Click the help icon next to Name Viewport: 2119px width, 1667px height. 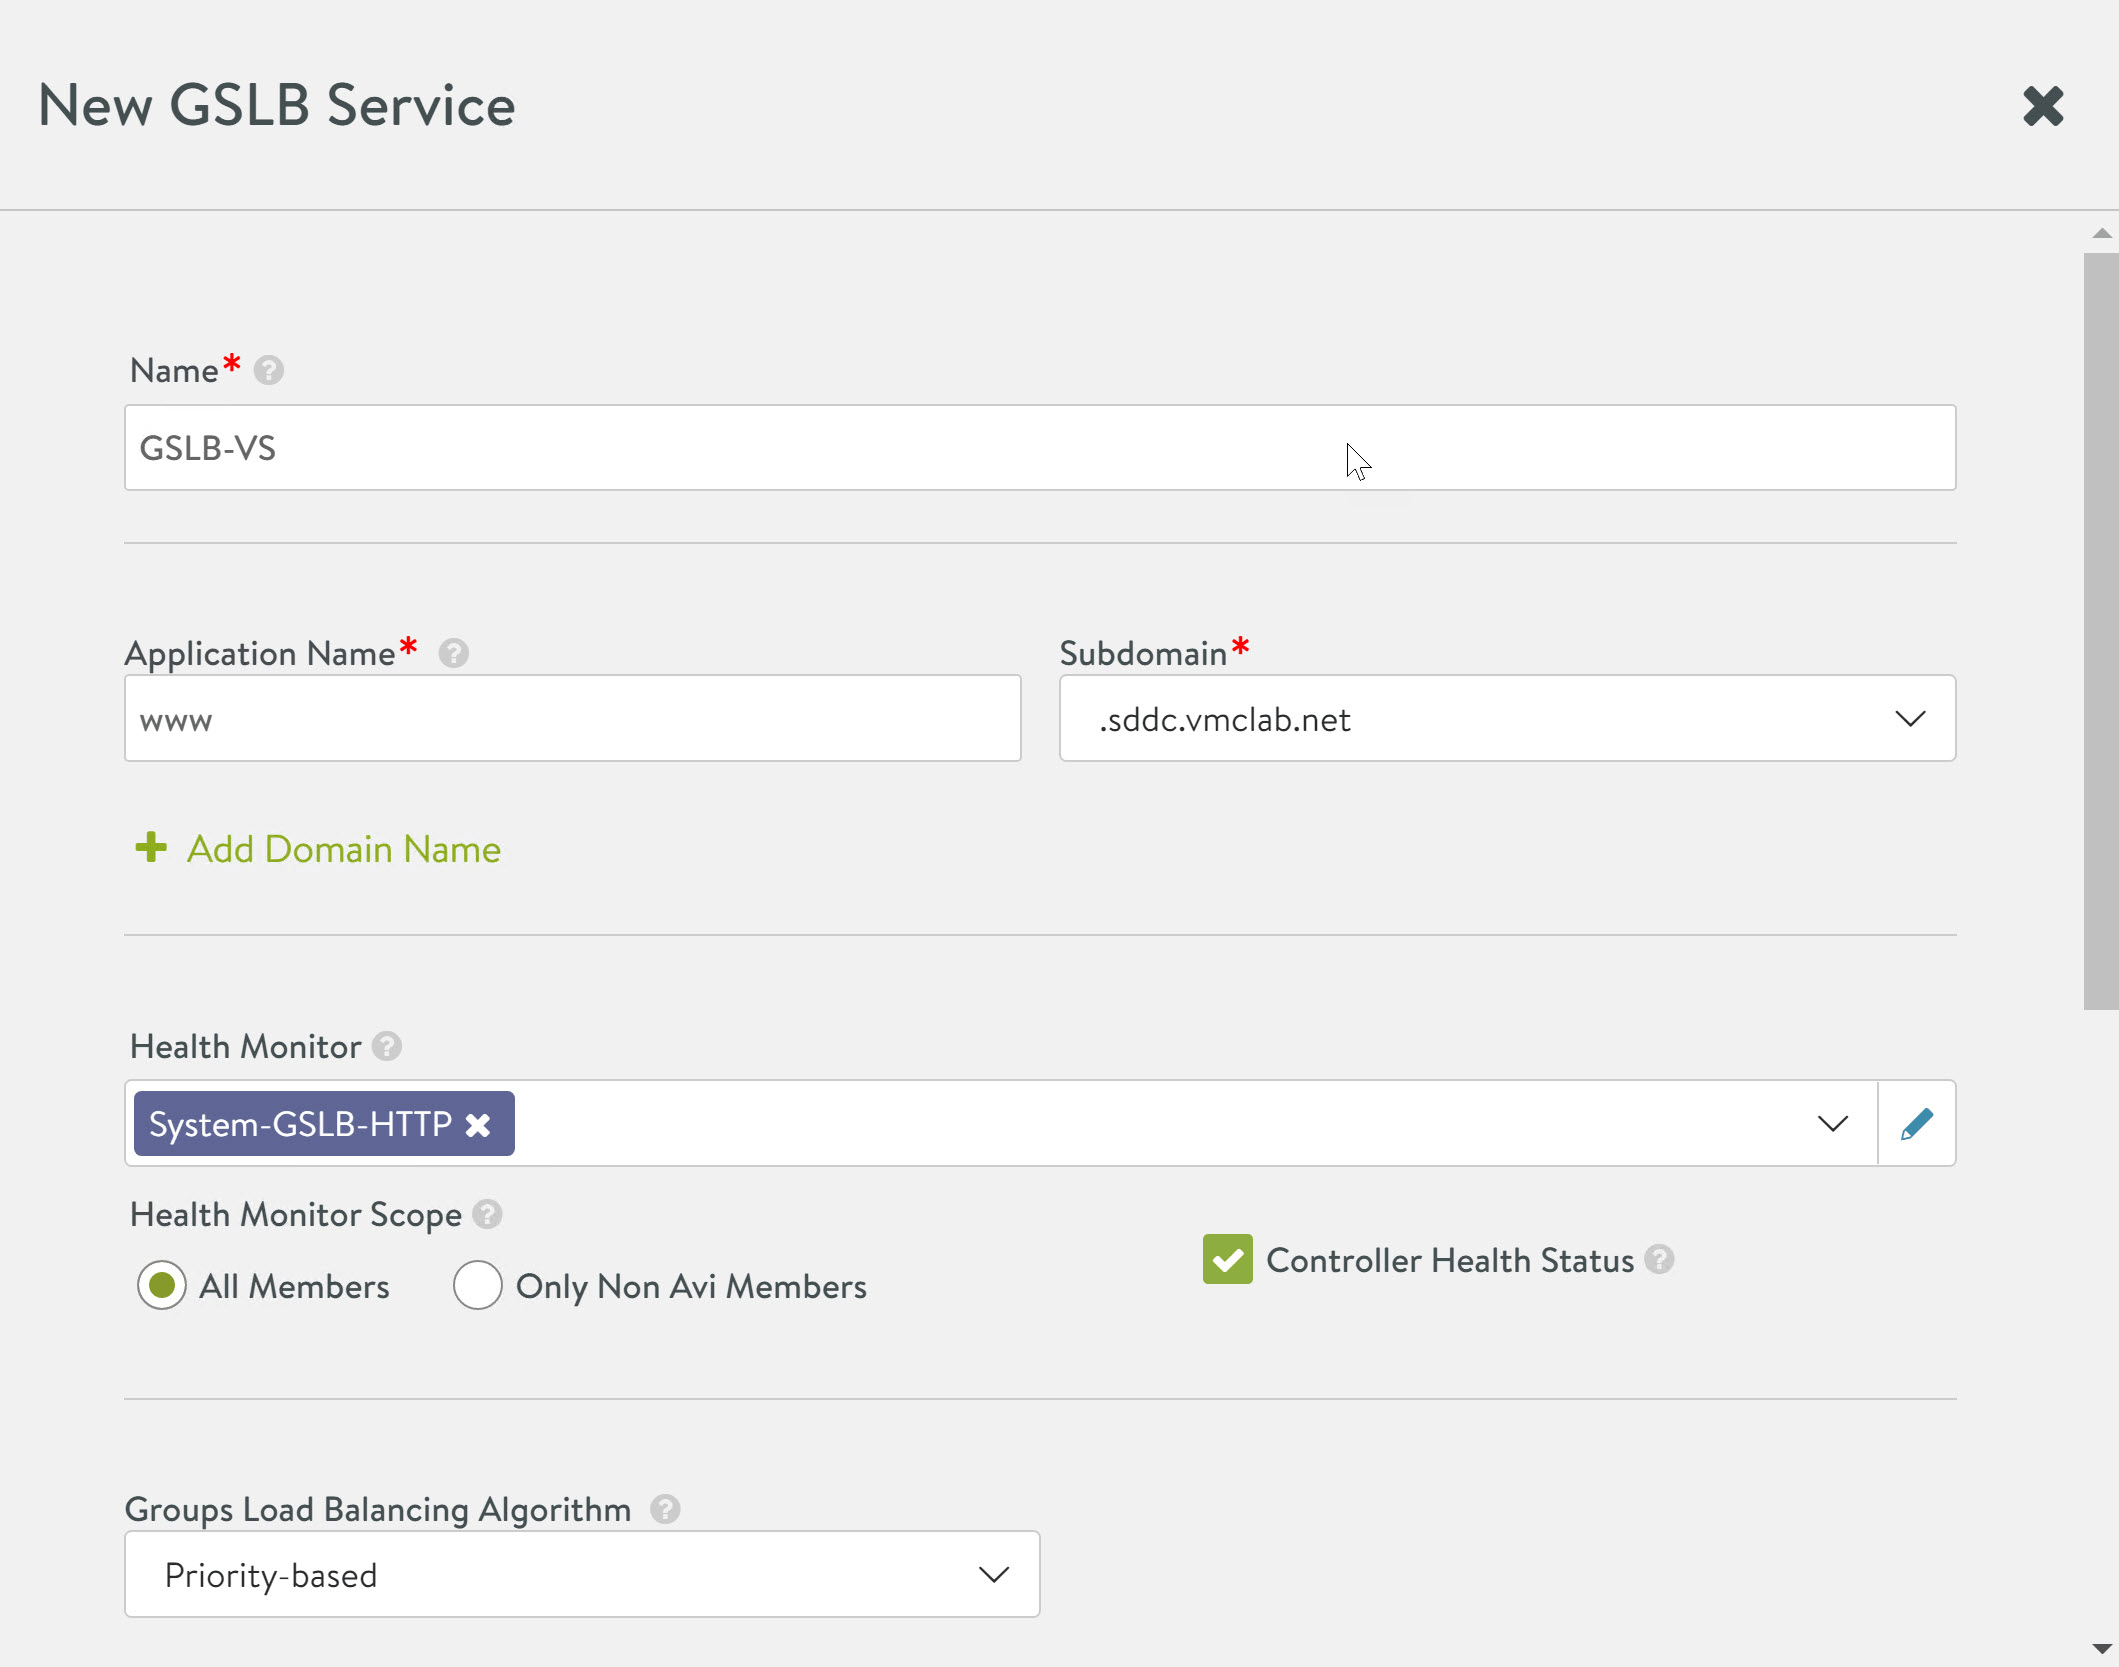(268, 371)
